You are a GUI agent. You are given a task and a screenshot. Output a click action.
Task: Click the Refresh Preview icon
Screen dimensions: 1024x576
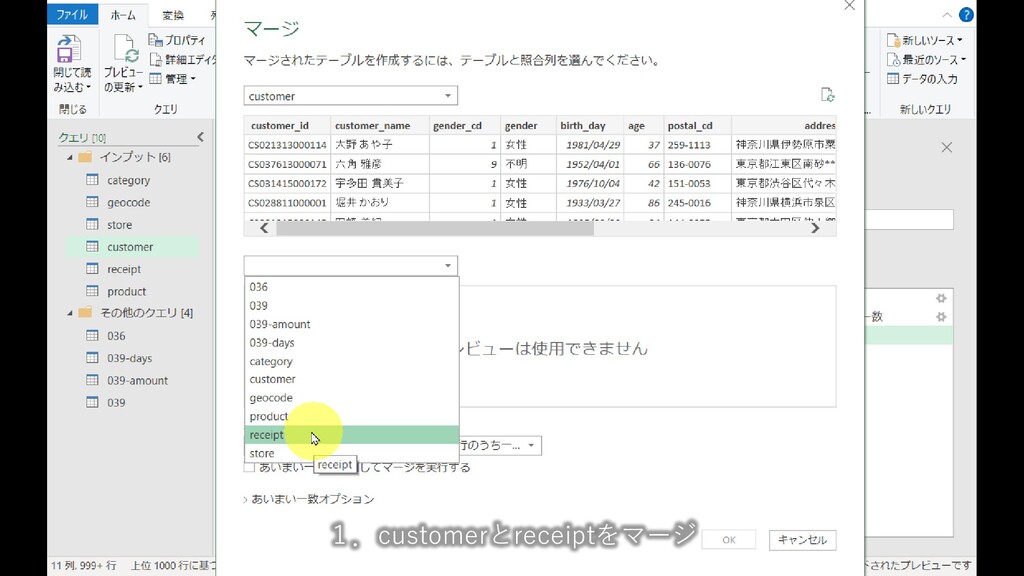pyautogui.click(x=125, y=50)
